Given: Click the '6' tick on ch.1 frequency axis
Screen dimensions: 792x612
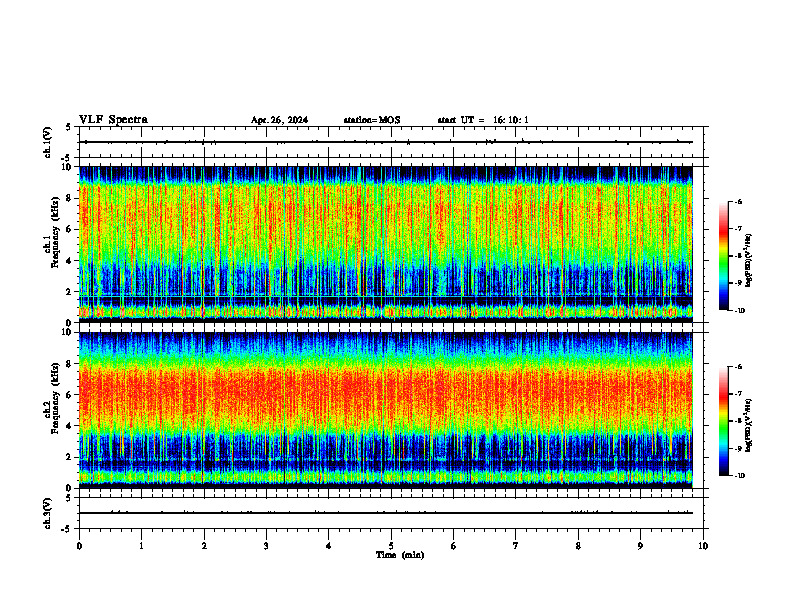Looking at the screenshot, I should [70, 229].
